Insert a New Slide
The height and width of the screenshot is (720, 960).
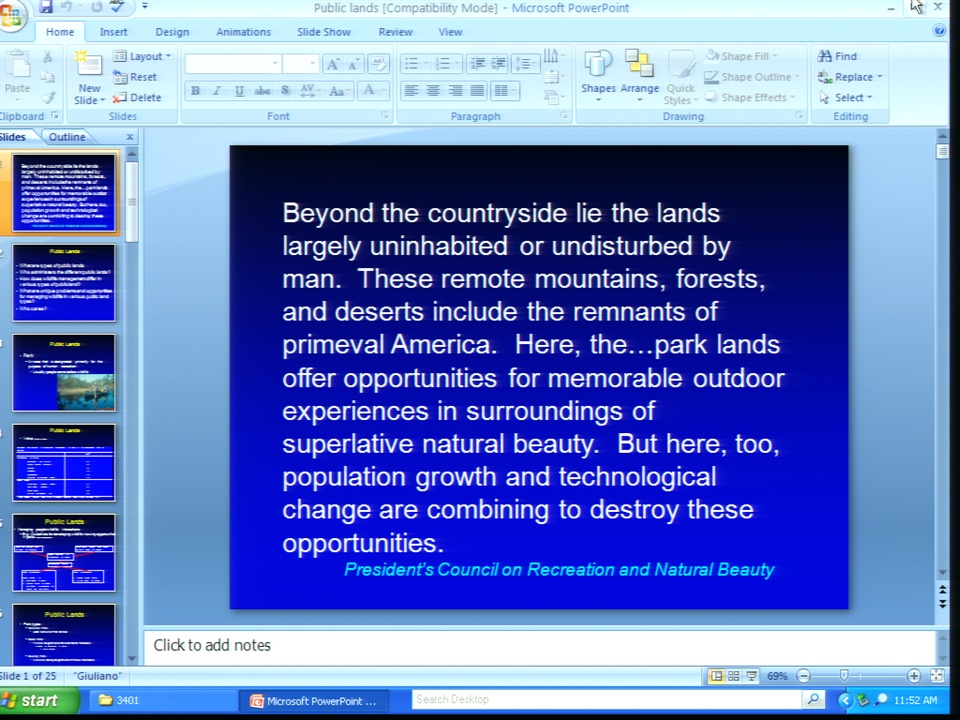pyautogui.click(x=89, y=78)
